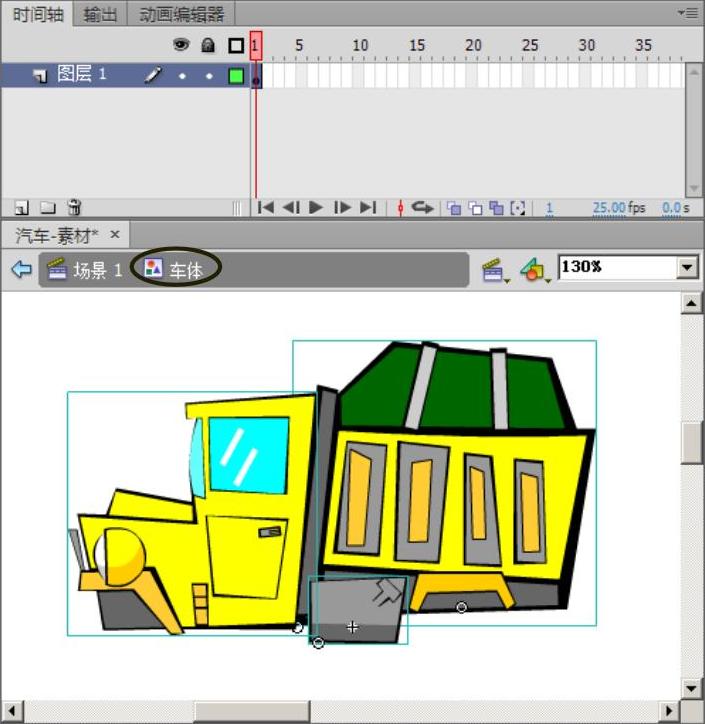The width and height of the screenshot is (705, 724).
Task: Select keyframe 1 on 图层 1
Action: tap(256, 76)
